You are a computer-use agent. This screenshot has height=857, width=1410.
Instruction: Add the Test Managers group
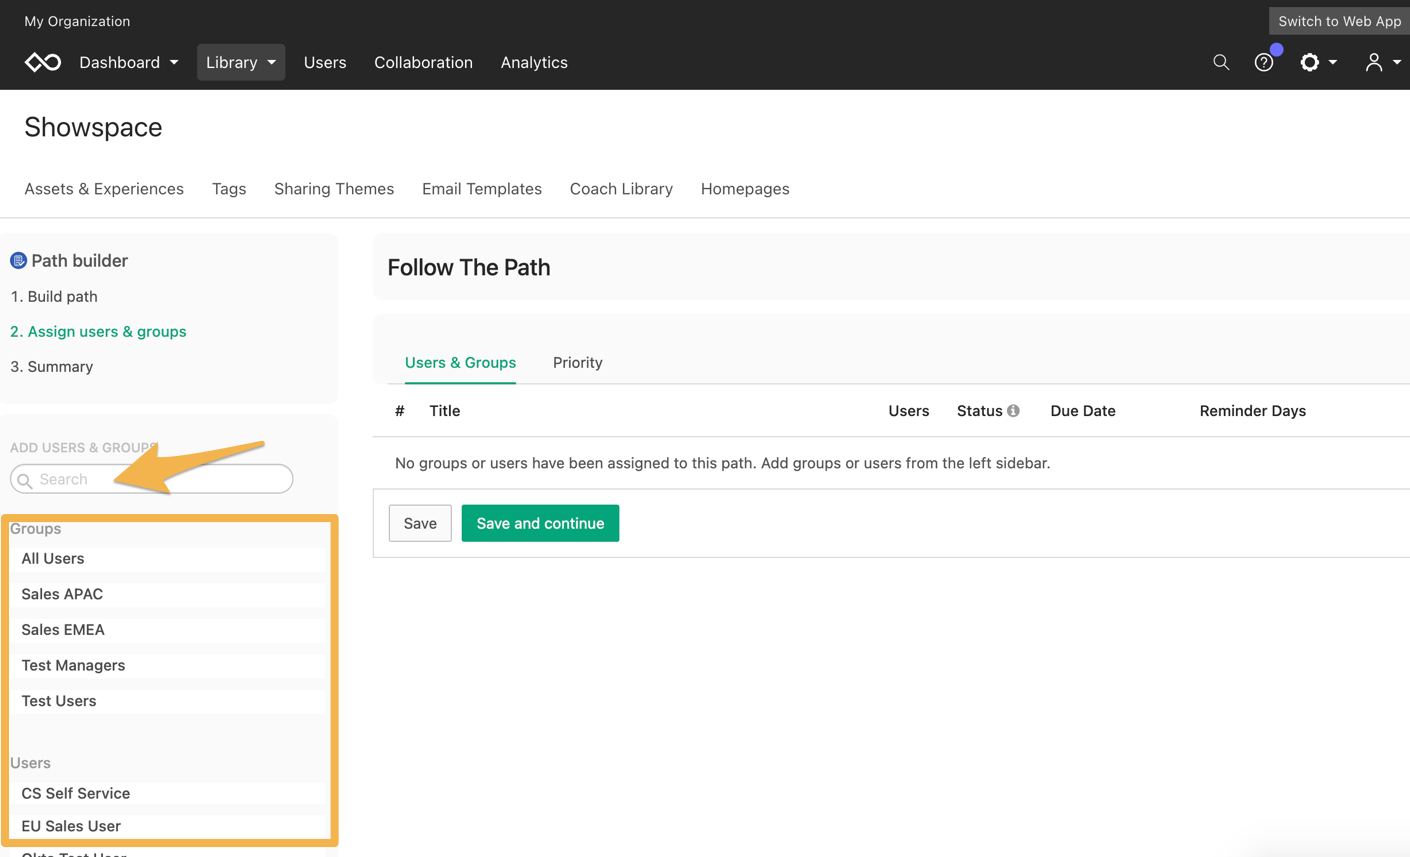(169, 665)
